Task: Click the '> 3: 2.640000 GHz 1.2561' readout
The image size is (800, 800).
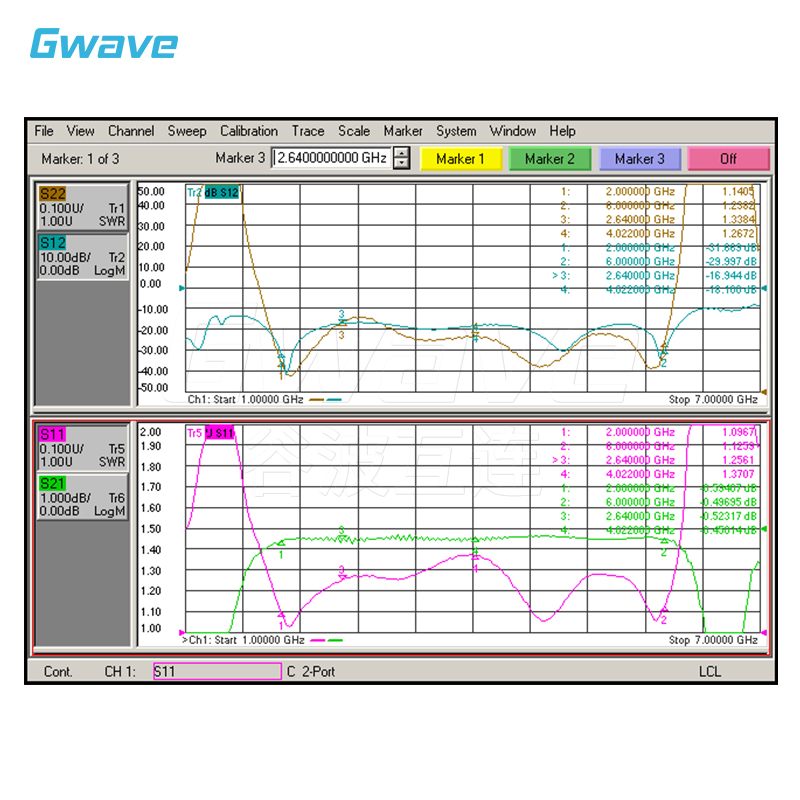Action: coord(654,460)
